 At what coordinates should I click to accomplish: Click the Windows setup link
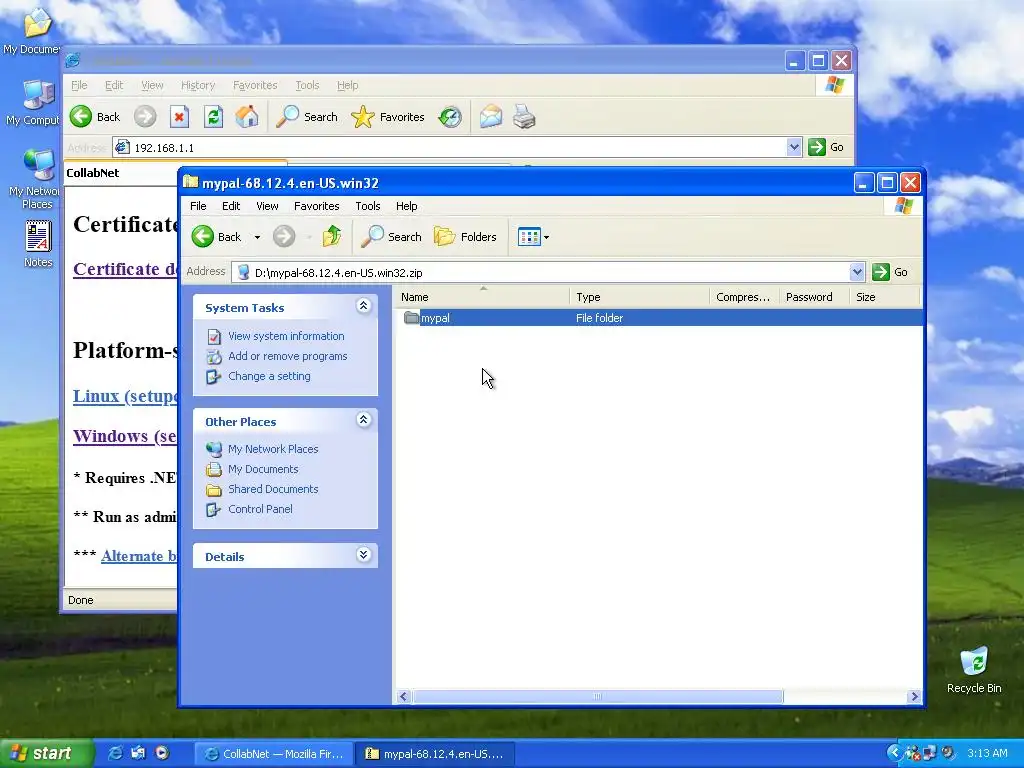coord(125,436)
